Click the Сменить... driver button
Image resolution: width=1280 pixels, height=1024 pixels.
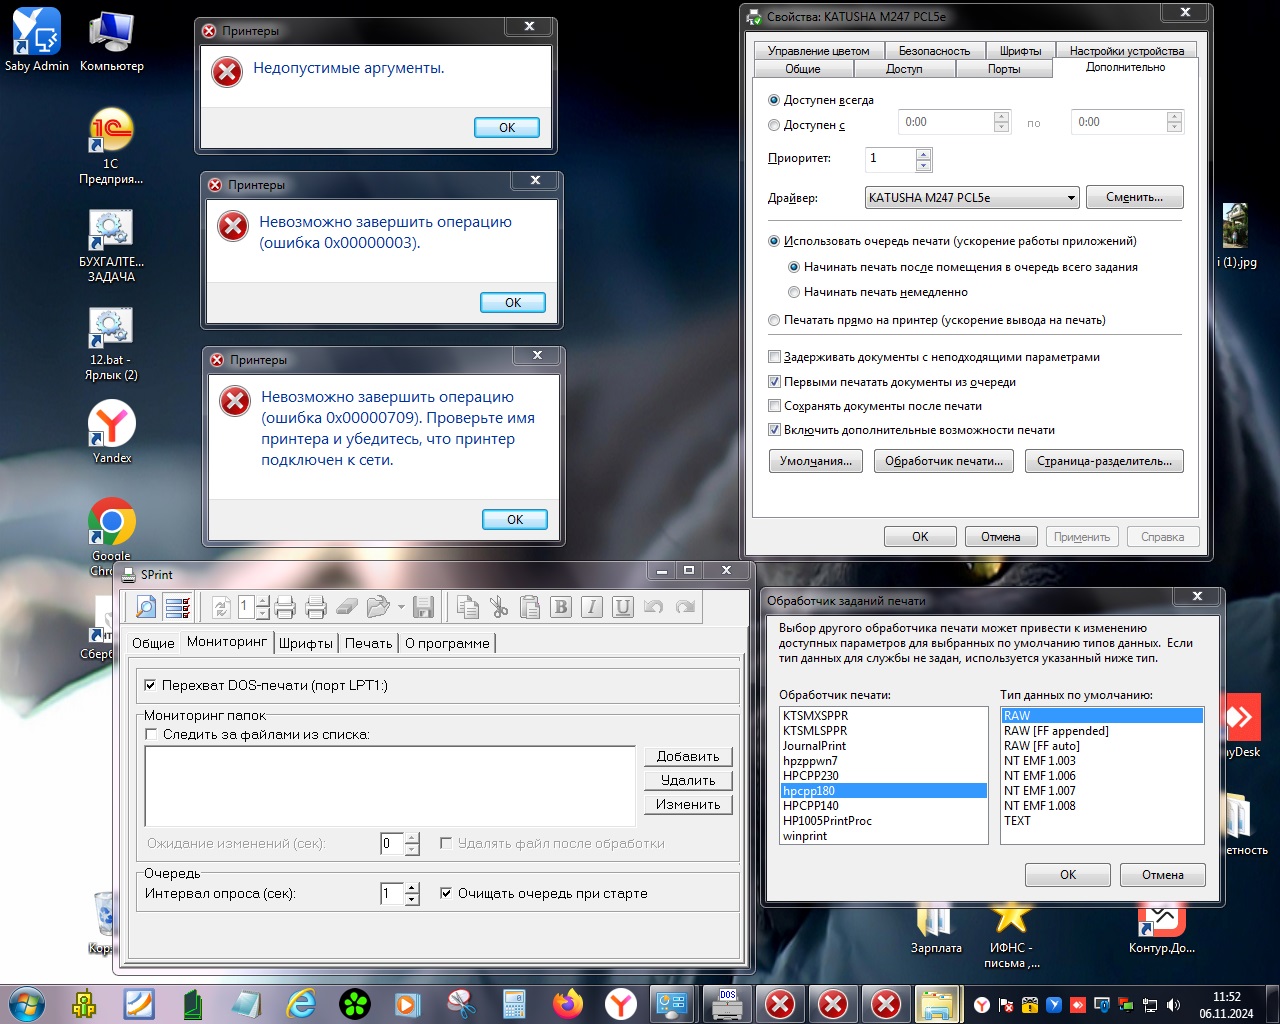(x=1134, y=197)
